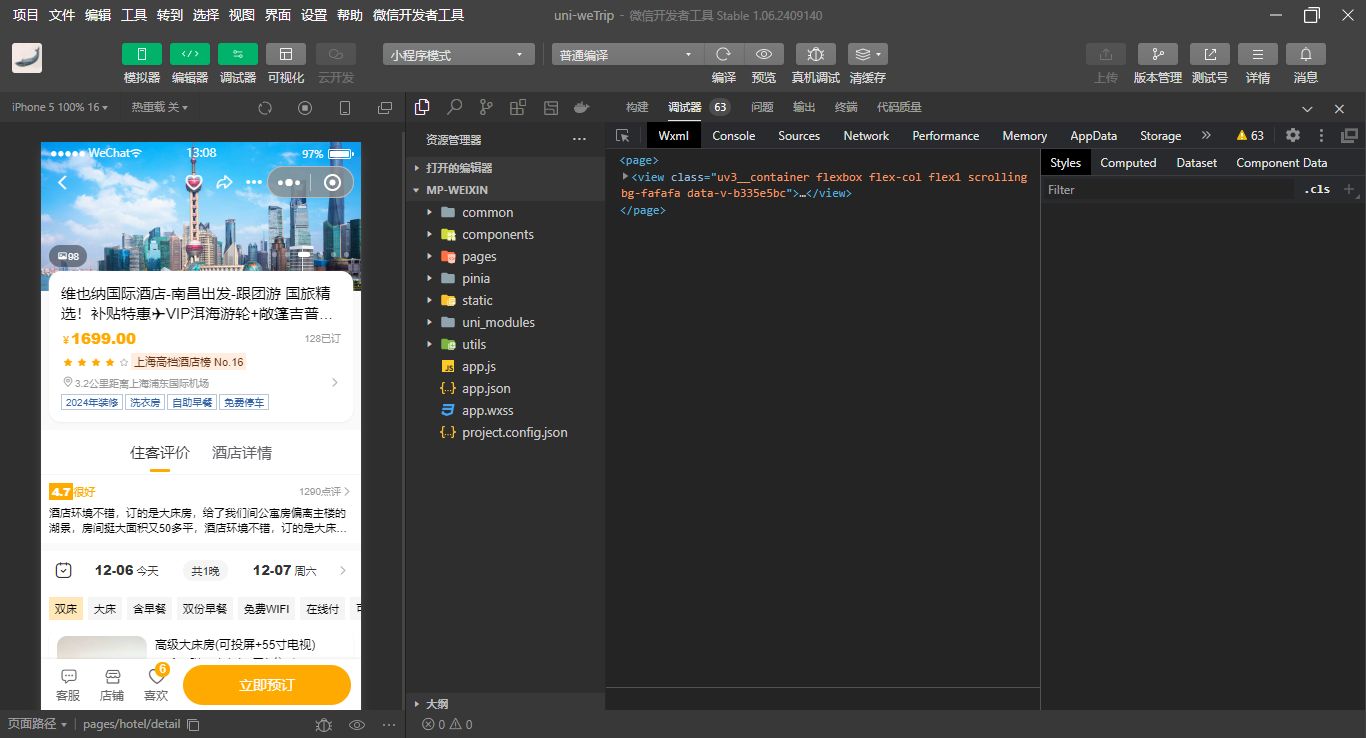Switch to the Computed tab
This screenshot has height=738, width=1366.
(x=1128, y=163)
